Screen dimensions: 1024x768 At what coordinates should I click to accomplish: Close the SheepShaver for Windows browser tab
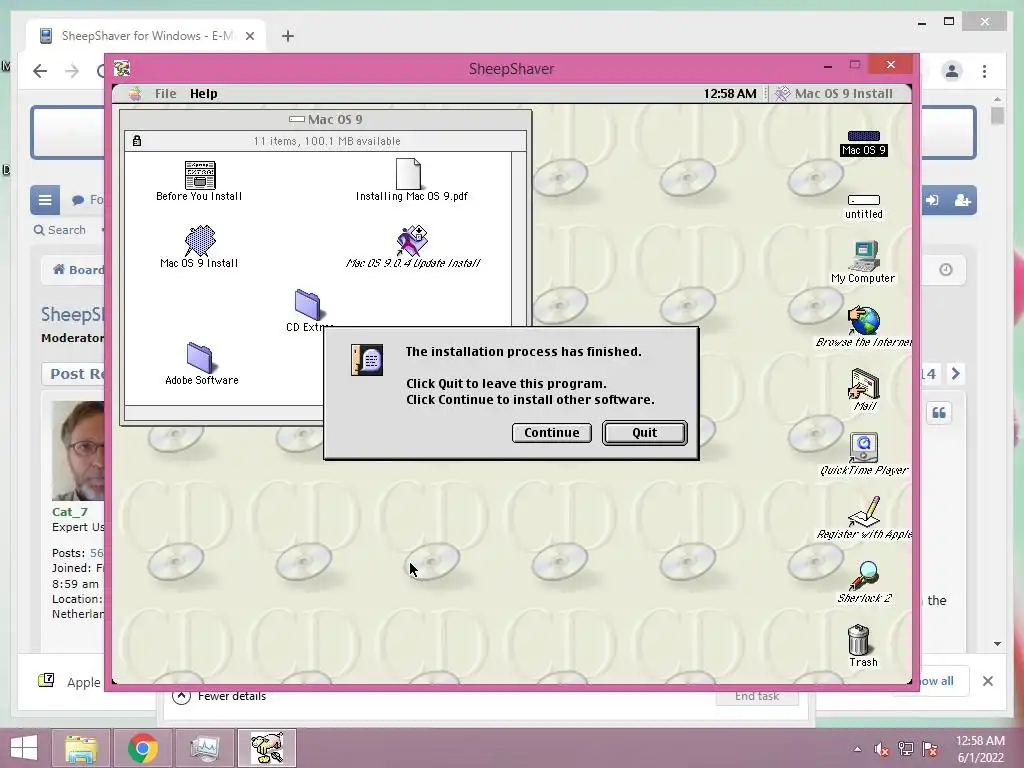pos(249,36)
